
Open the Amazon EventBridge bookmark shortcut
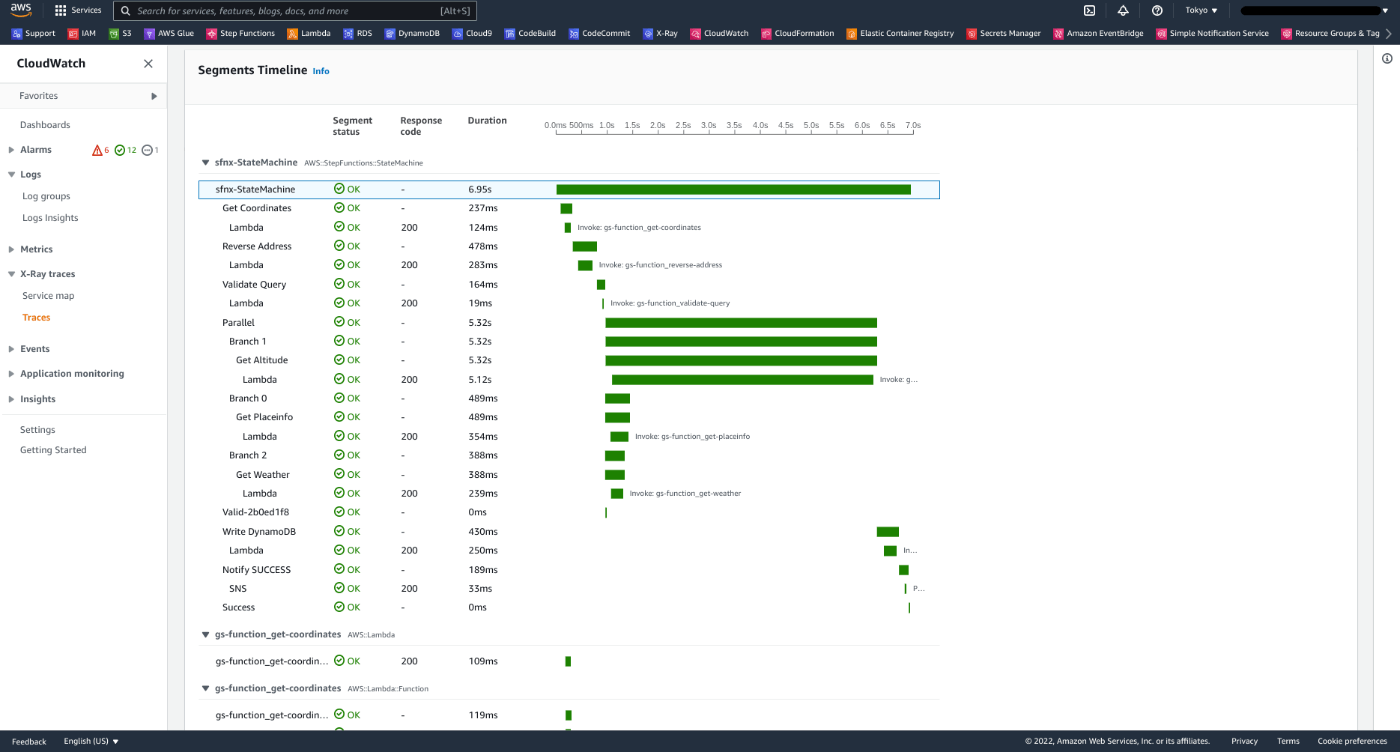(1099, 33)
